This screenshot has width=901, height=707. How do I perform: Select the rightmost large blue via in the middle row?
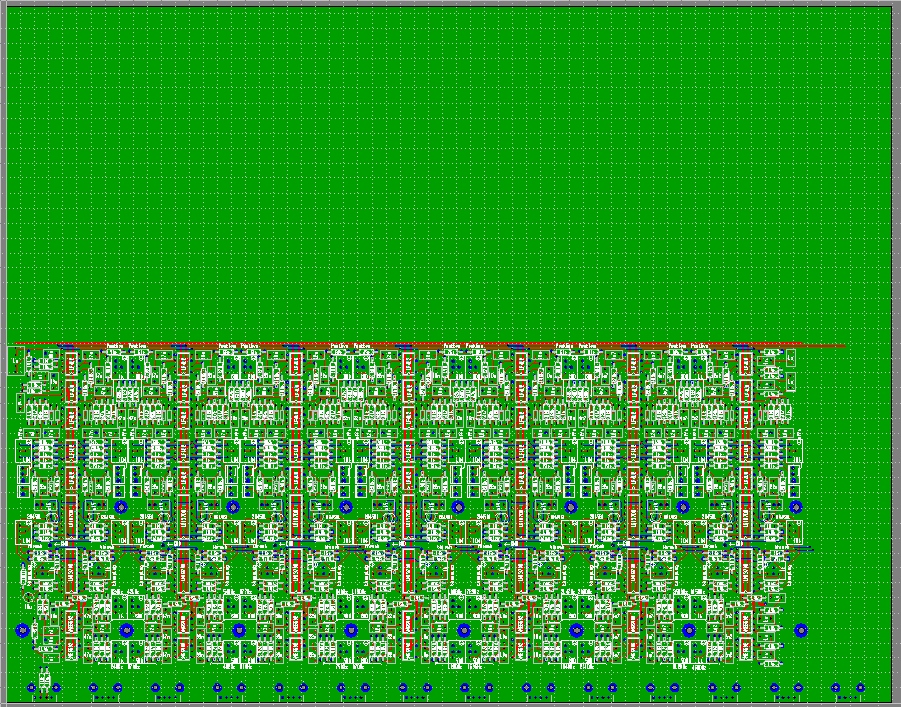796,508
